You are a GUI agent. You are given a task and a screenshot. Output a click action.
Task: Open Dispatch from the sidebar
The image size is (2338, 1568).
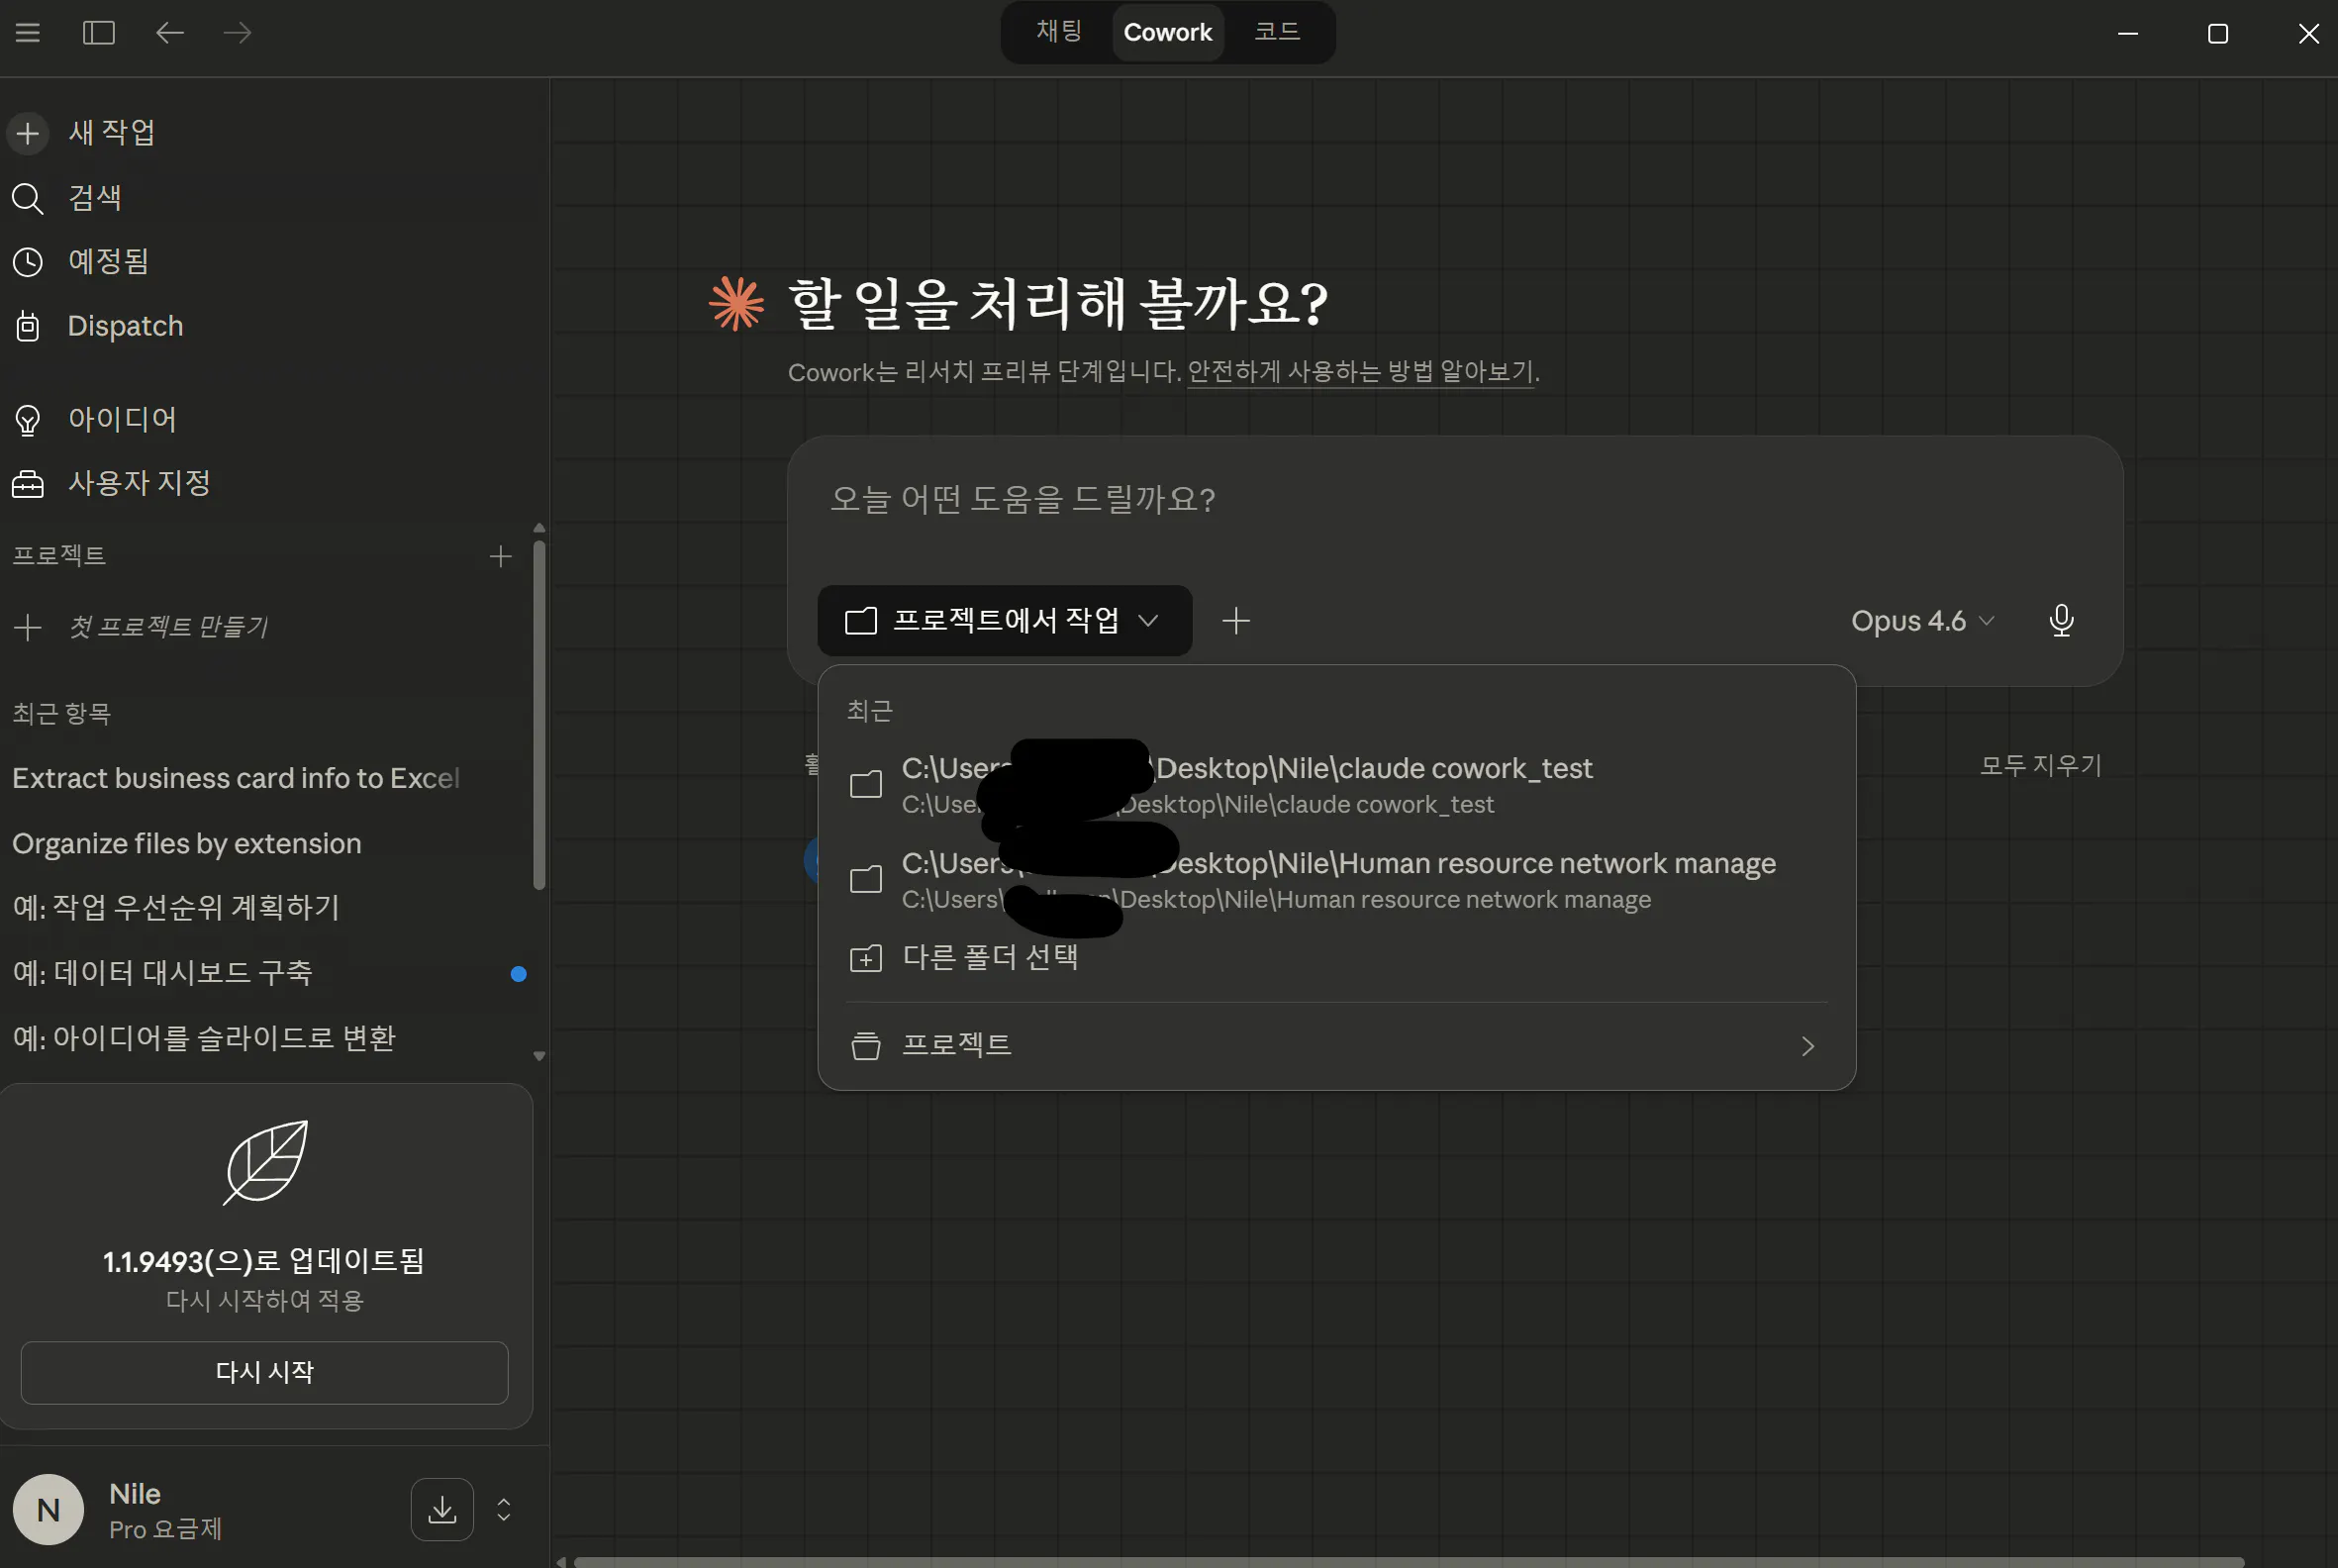point(125,325)
